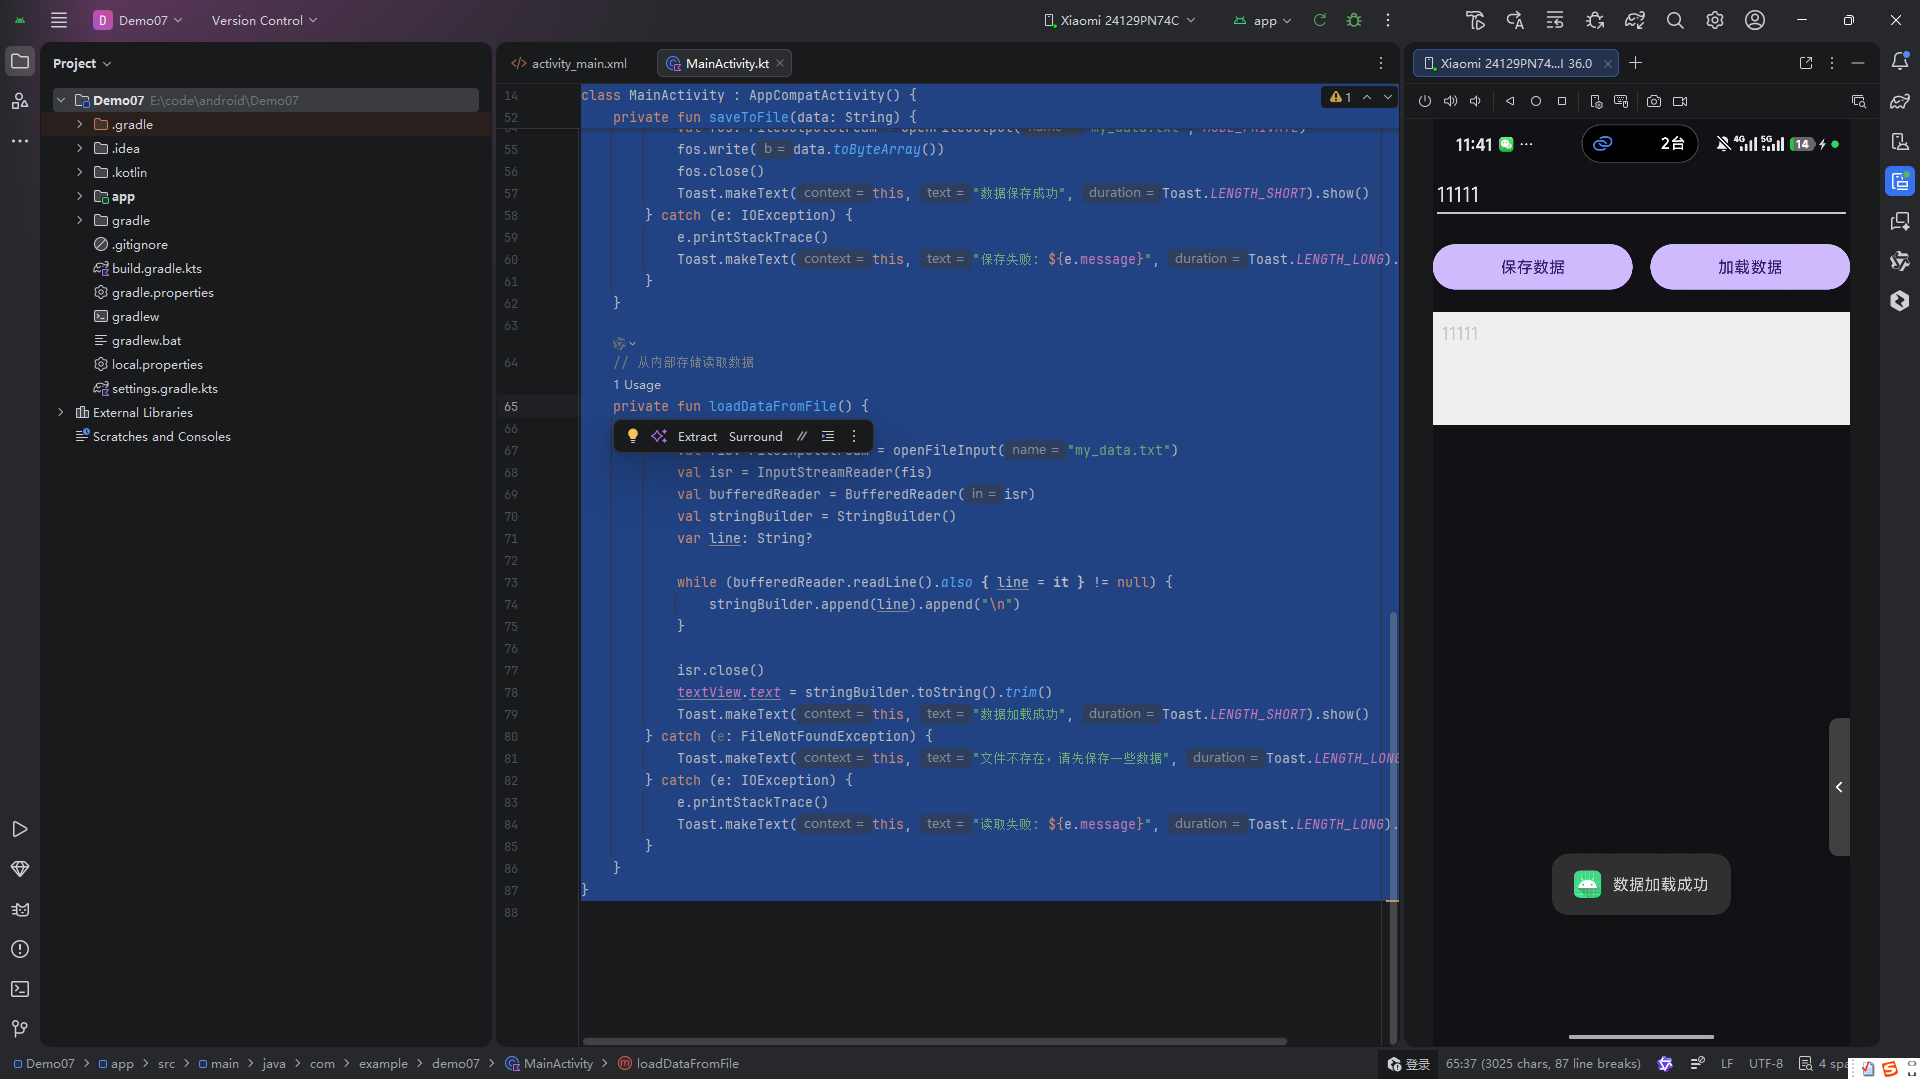Screen dimensions: 1920x1079
Task: Expand External Libraries node
Action: (61, 412)
